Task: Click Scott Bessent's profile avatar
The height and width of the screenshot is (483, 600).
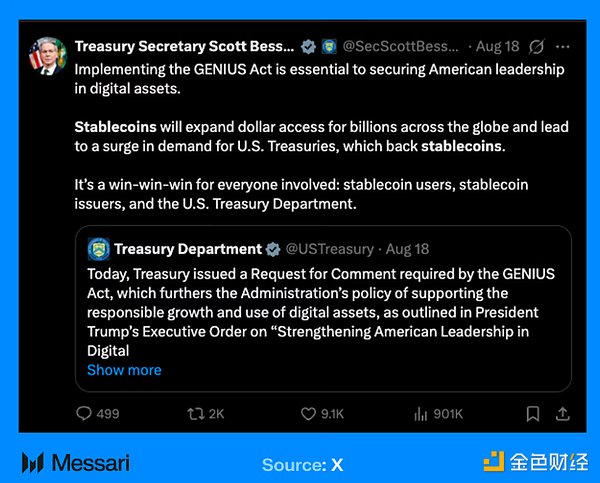Action: [46, 58]
